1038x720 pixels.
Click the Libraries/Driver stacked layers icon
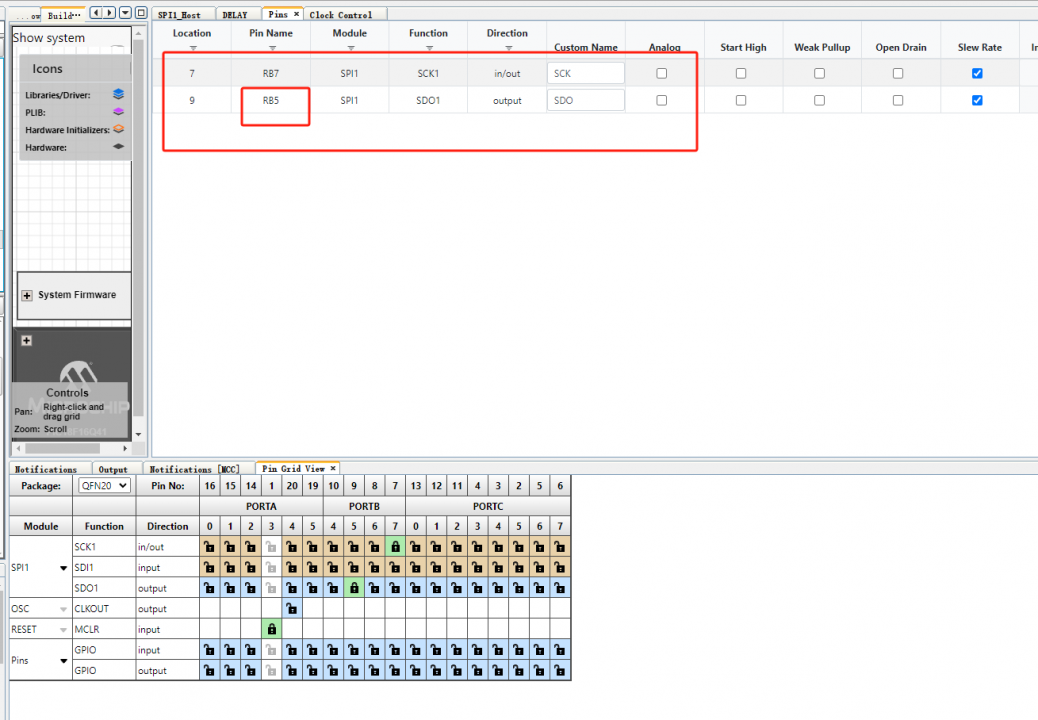tap(118, 94)
